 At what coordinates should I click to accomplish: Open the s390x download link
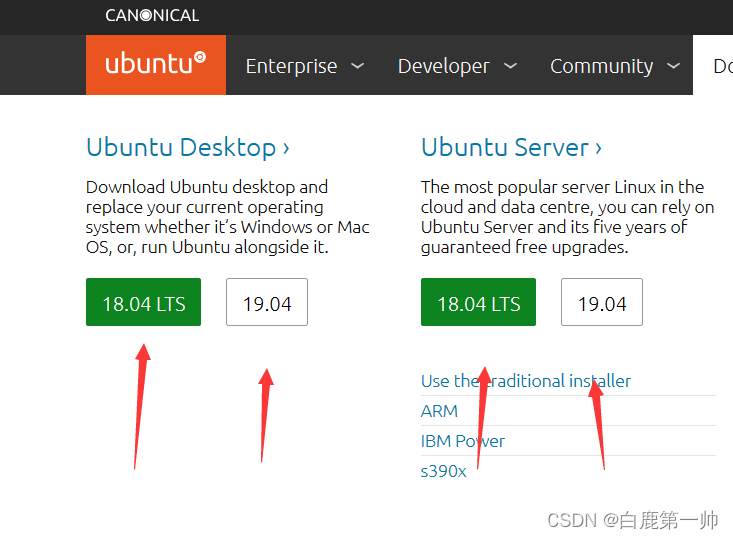click(x=444, y=471)
